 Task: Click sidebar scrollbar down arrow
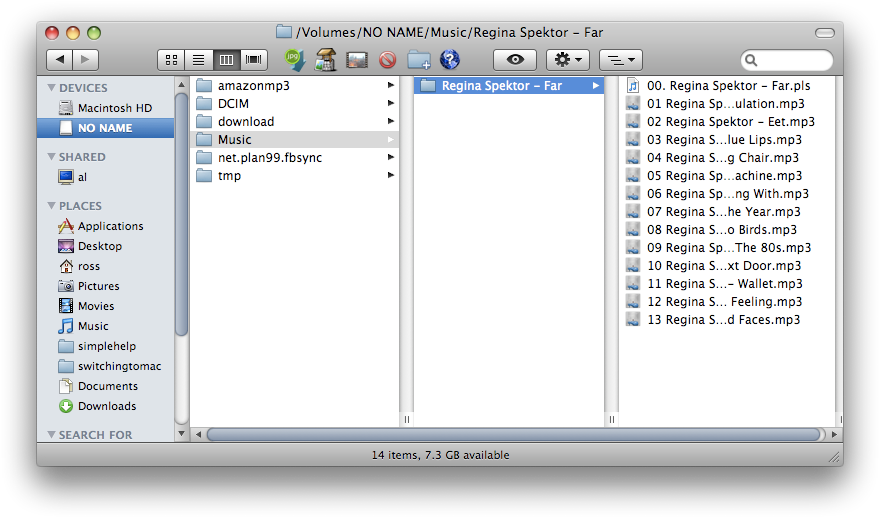tap(181, 433)
